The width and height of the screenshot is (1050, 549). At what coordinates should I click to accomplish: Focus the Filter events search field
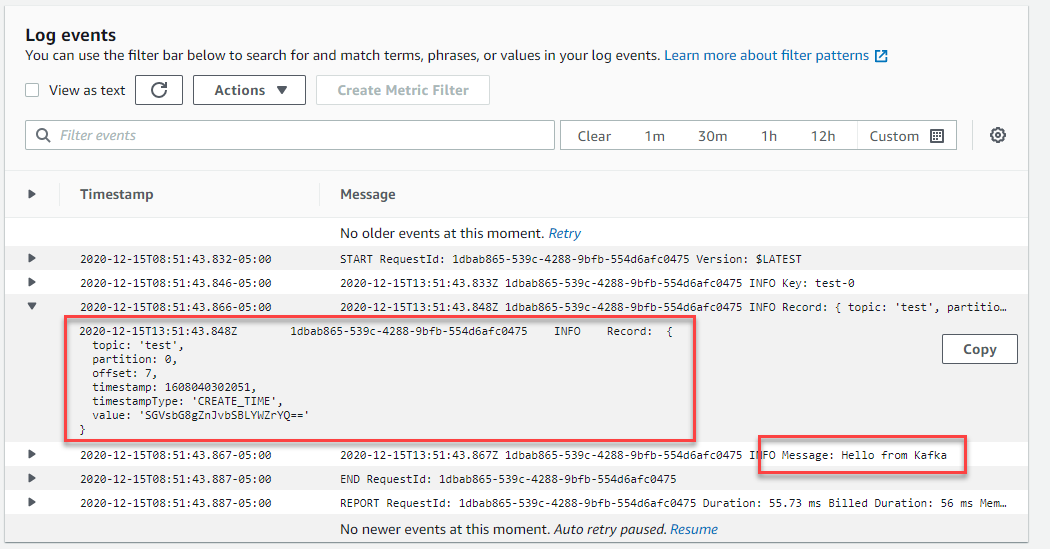pyautogui.click(x=290, y=135)
